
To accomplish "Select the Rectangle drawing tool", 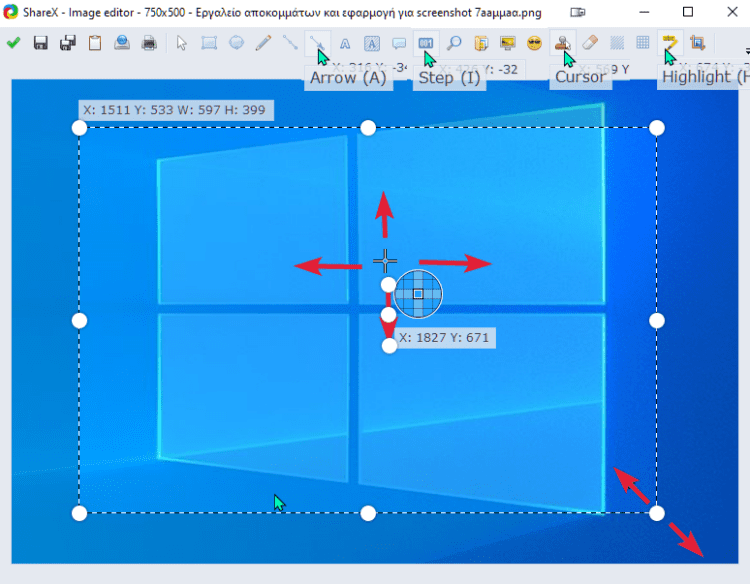I will [x=209, y=43].
